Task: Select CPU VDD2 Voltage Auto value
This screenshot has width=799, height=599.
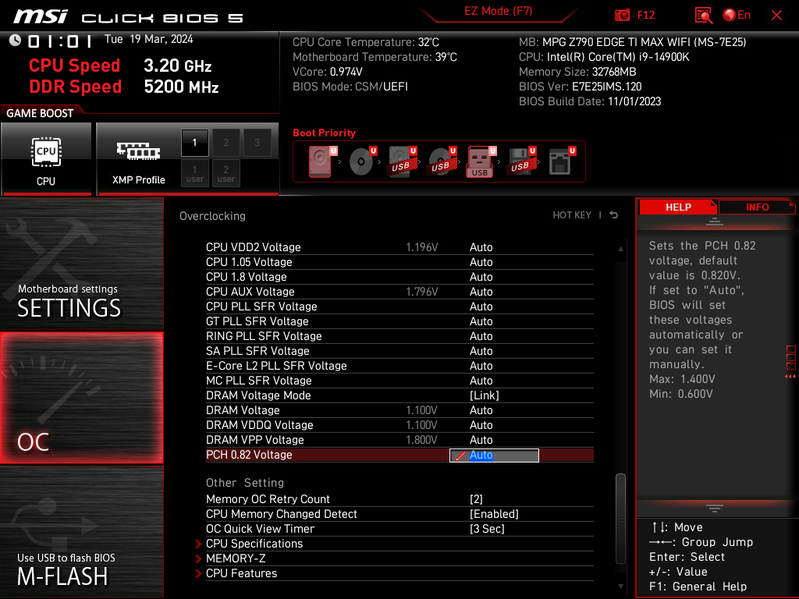Action: [x=481, y=247]
